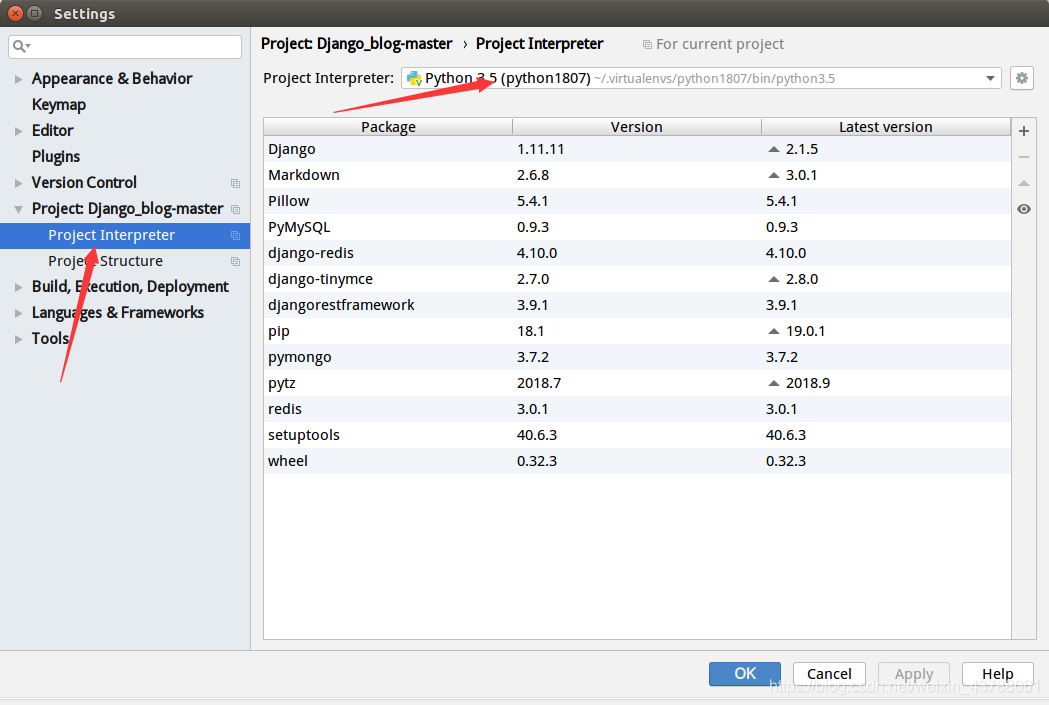Select the django-tinymce package row
This screenshot has height=705, width=1049.
coord(637,279)
